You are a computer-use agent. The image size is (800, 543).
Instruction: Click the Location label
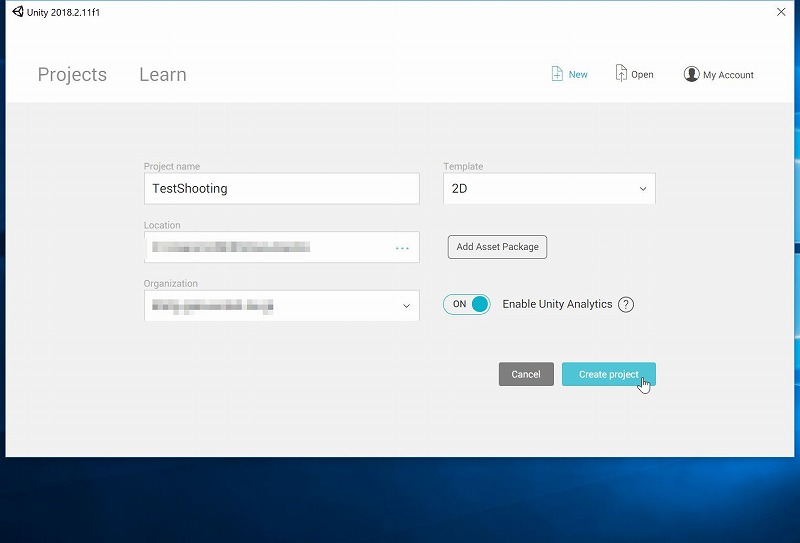tap(162, 225)
